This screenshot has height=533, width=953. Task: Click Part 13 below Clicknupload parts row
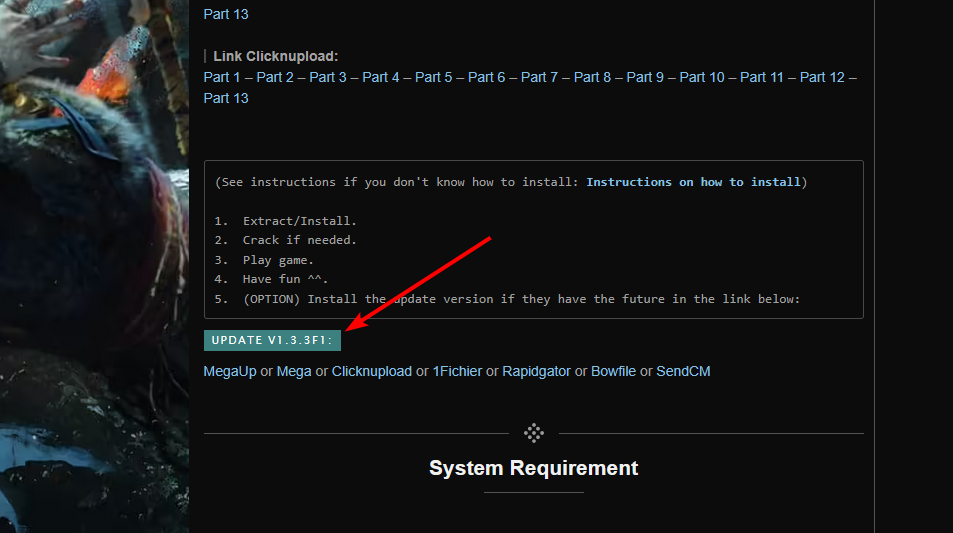pos(226,98)
